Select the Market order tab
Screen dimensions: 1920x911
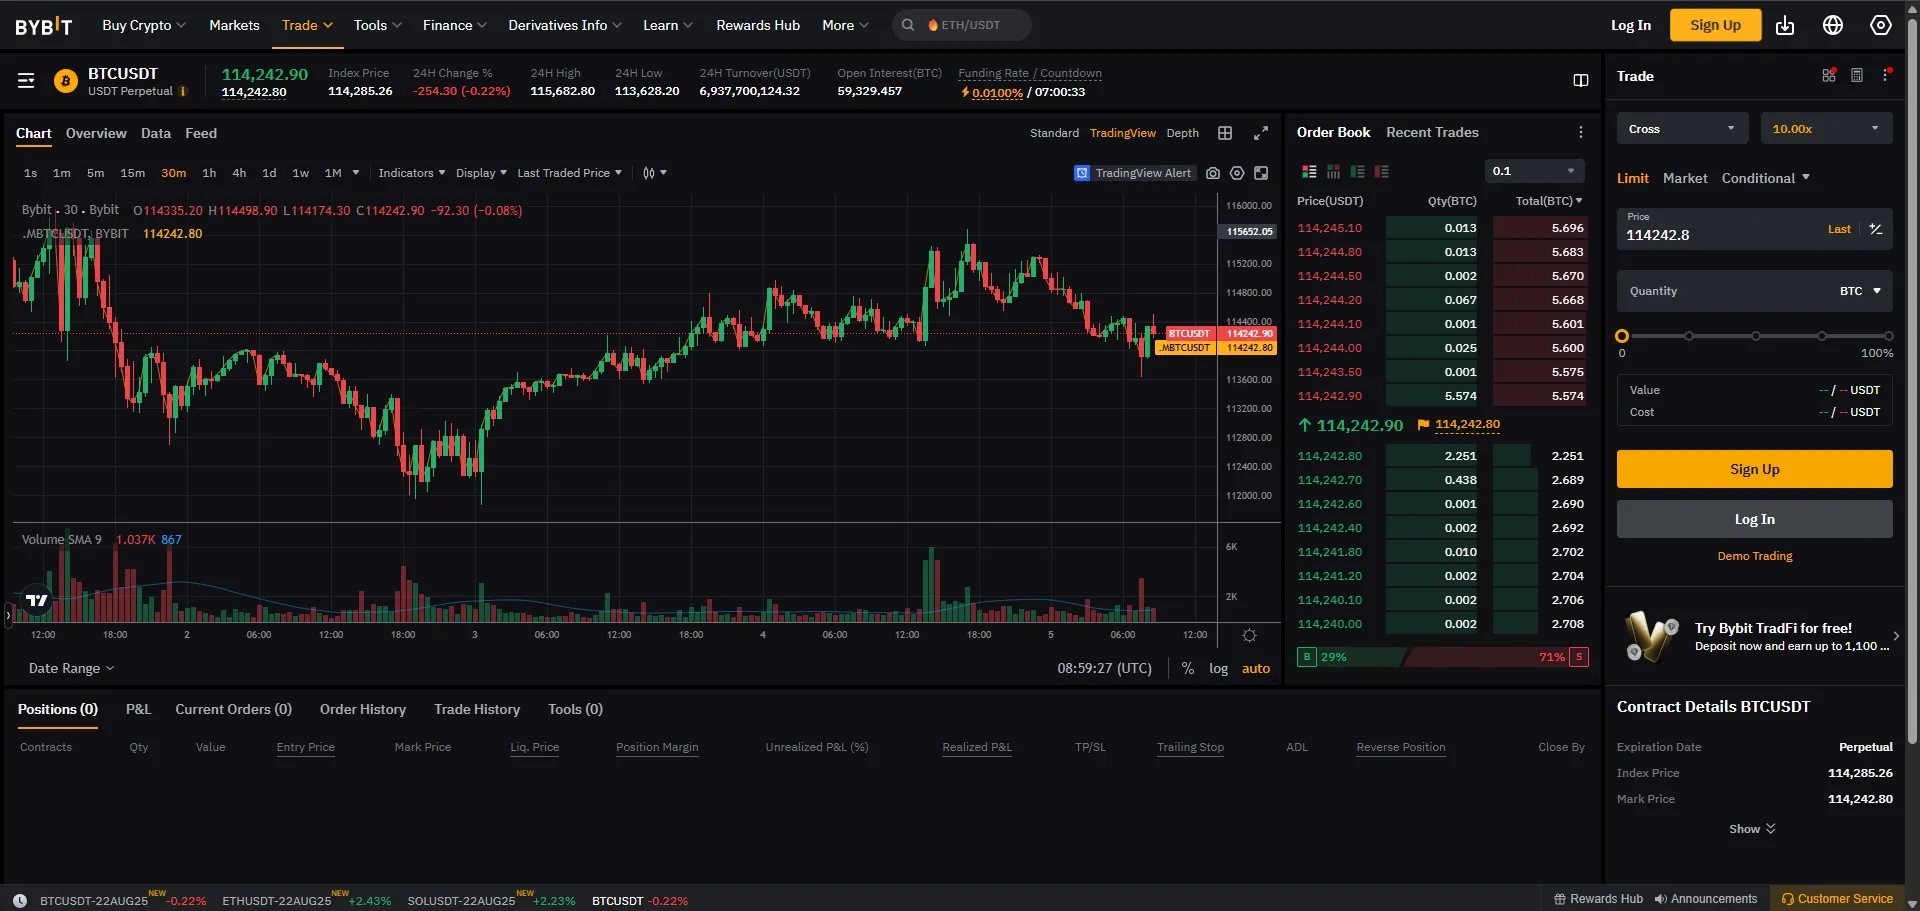[1685, 178]
